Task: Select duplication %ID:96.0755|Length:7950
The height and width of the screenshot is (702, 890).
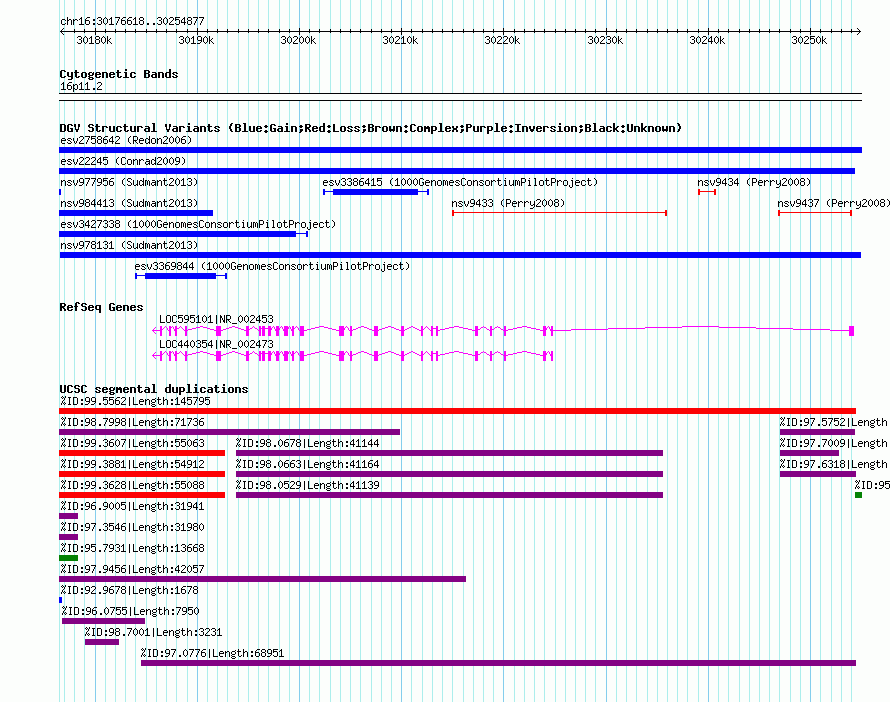Action: (x=131, y=611)
